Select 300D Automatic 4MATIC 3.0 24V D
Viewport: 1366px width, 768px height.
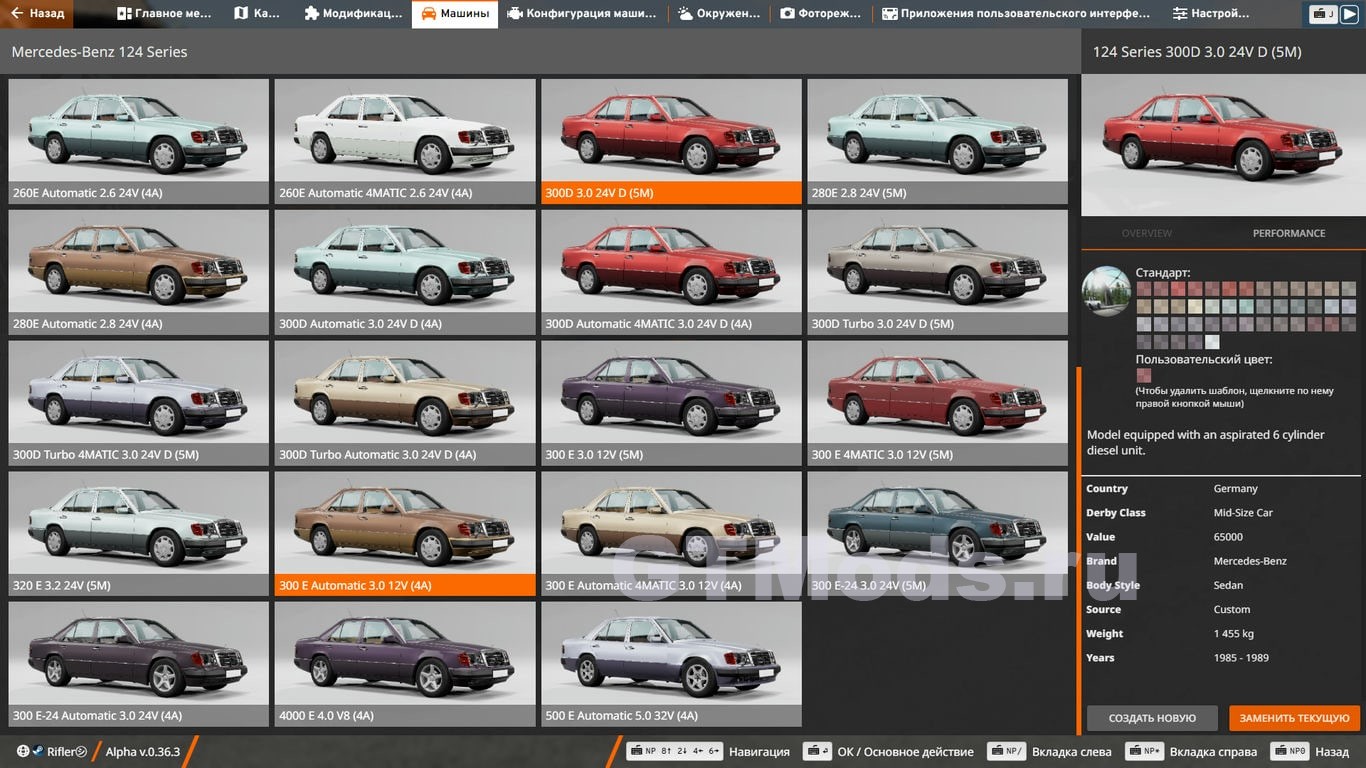(x=671, y=272)
